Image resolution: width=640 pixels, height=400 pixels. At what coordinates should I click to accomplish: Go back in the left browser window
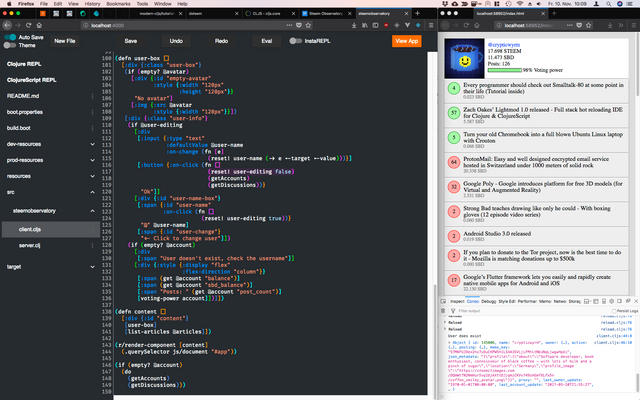click(x=7, y=25)
